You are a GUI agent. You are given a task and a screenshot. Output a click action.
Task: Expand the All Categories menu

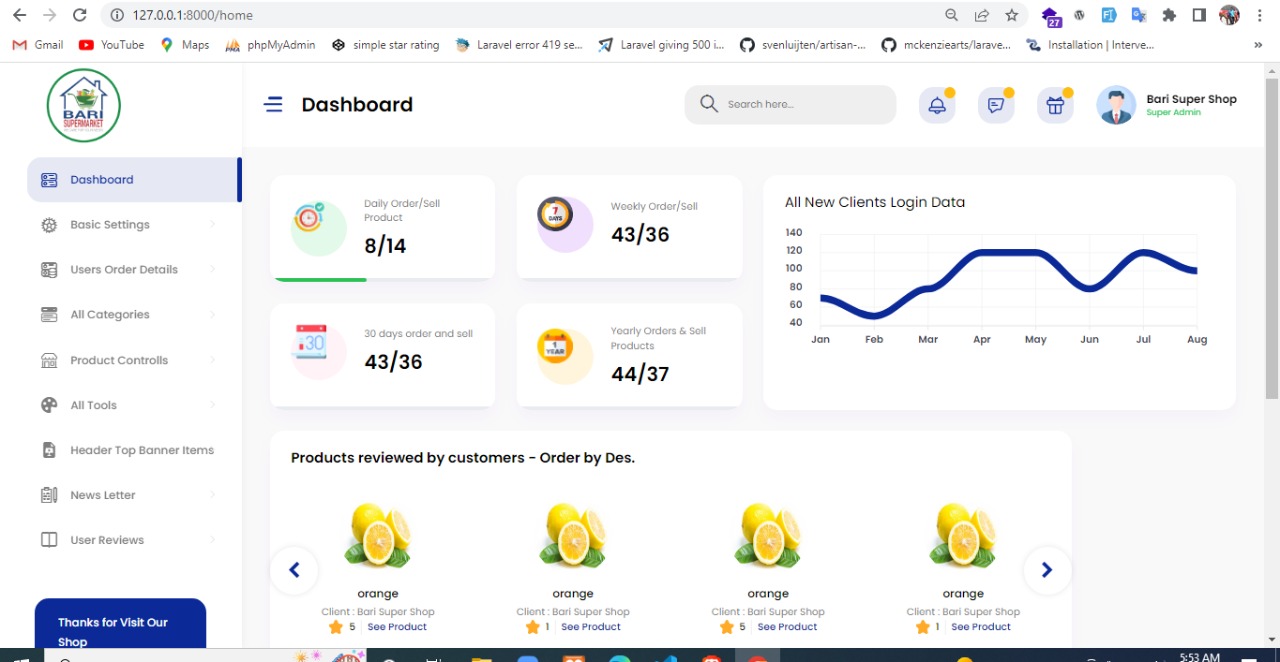click(110, 315)
